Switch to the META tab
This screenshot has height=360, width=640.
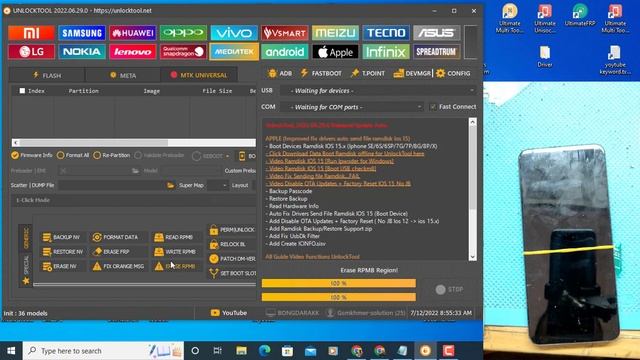(x=123, y=75)
